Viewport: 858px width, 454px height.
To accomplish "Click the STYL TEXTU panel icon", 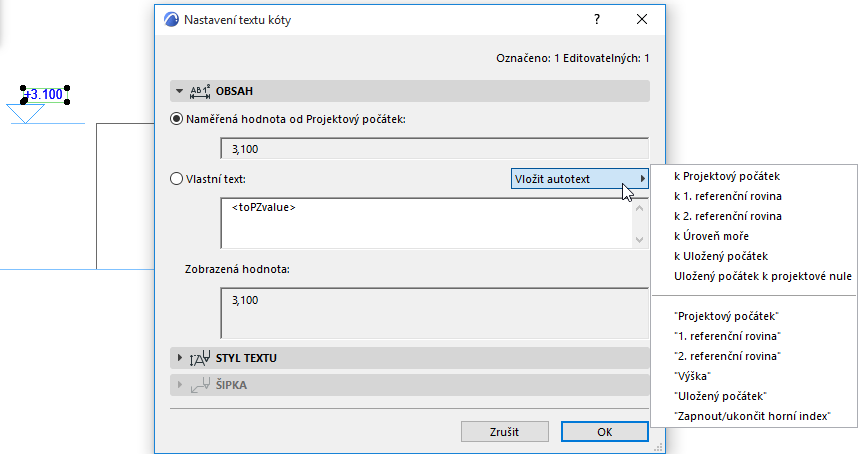I will [199, 357].
